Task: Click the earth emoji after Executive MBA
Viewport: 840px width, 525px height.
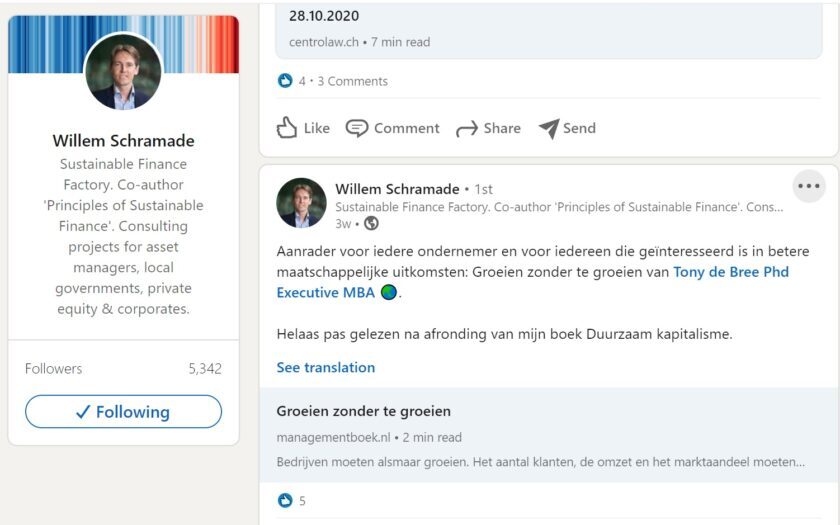Action: [389, 292]
